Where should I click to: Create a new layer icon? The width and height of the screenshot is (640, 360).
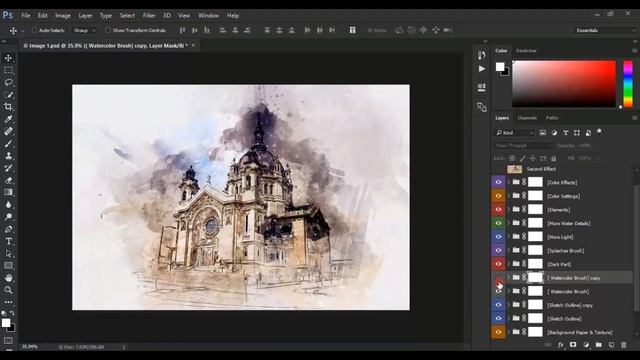611,345
